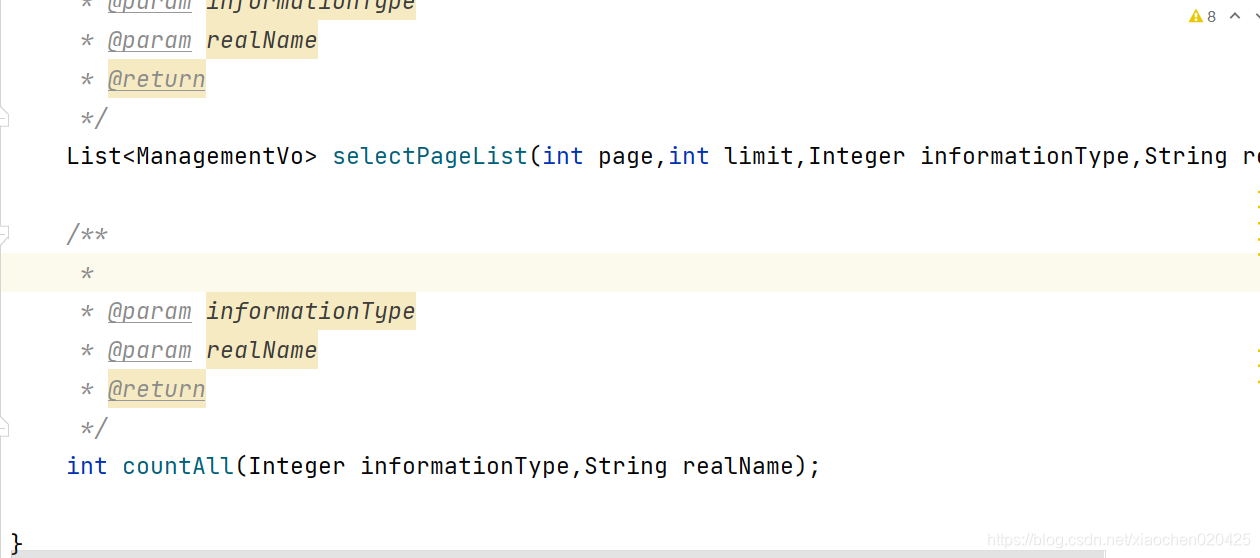
Task: Collapse the Javadoc block above countAll
Action: coord(4,235)
